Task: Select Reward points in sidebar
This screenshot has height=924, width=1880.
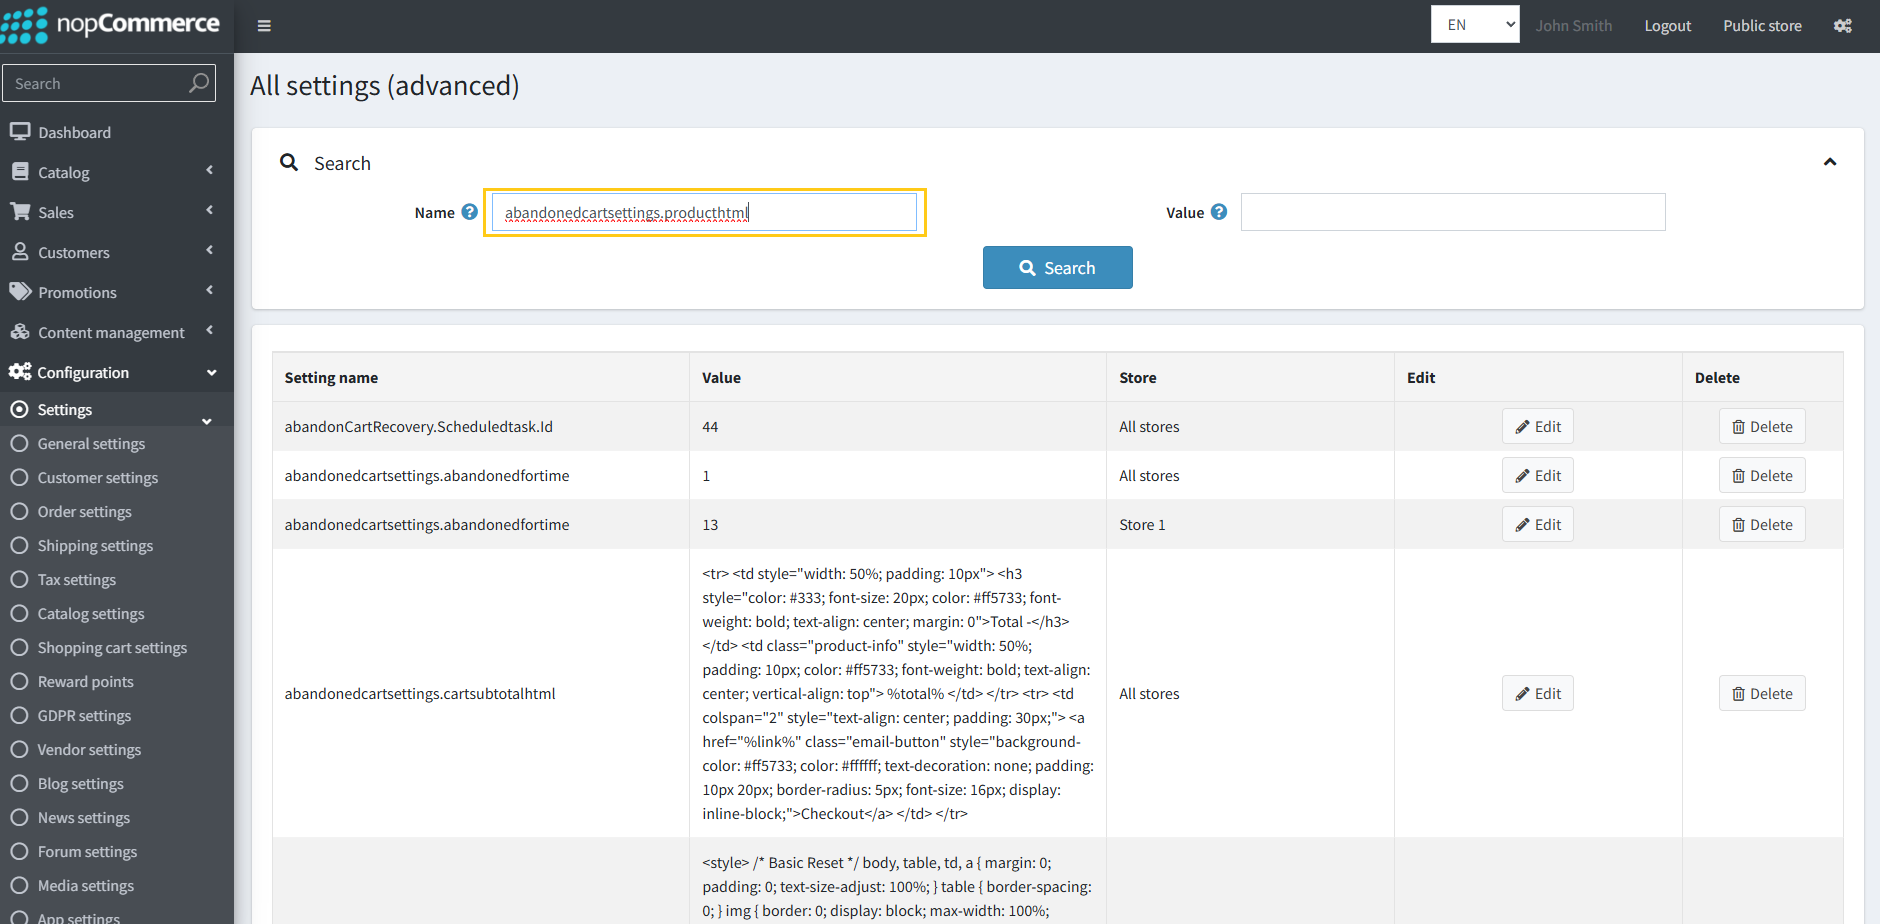Action: (85, 682)
